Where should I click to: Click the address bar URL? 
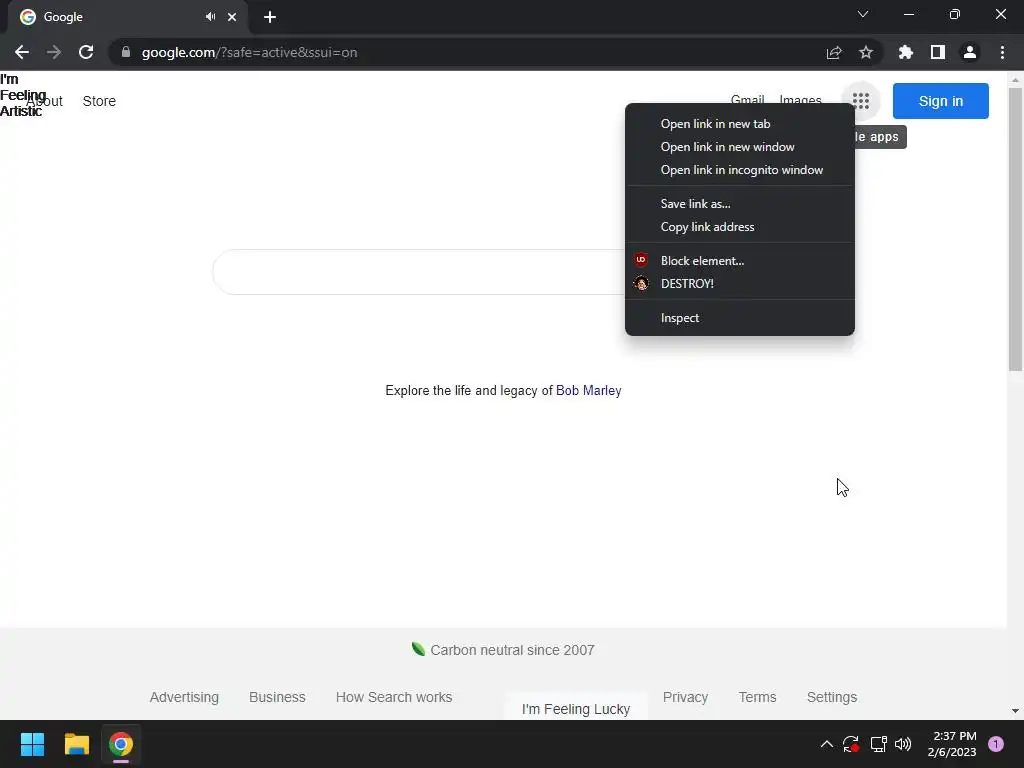click(x=249, y=52)
